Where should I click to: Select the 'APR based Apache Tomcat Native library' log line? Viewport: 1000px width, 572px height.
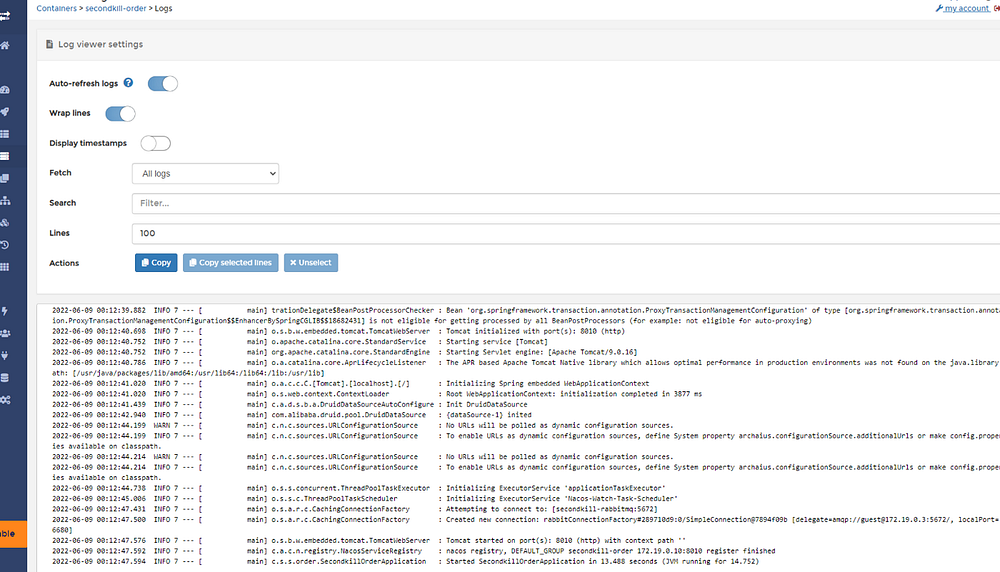pos(526,368)
